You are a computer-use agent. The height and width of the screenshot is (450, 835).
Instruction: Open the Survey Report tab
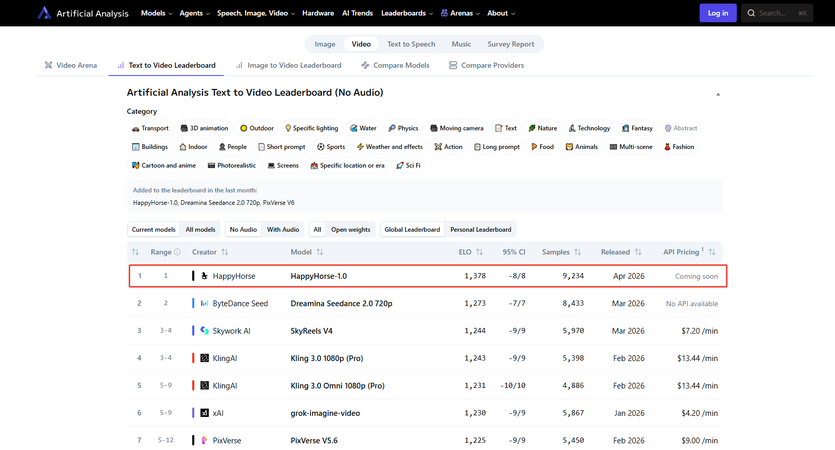point(511,44)
